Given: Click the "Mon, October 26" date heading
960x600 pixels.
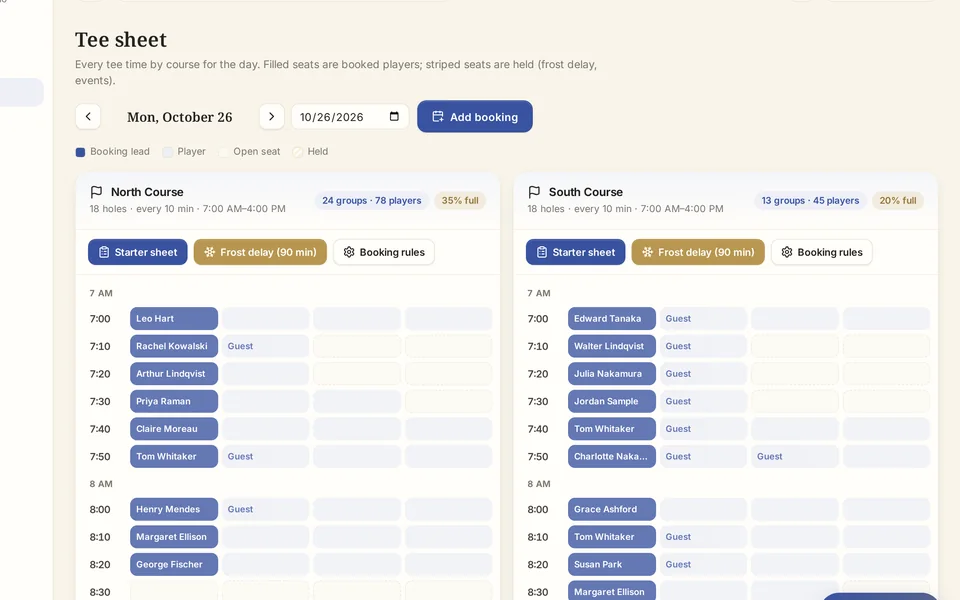Looking at the screenshot, I should click(x=179, y=117).
